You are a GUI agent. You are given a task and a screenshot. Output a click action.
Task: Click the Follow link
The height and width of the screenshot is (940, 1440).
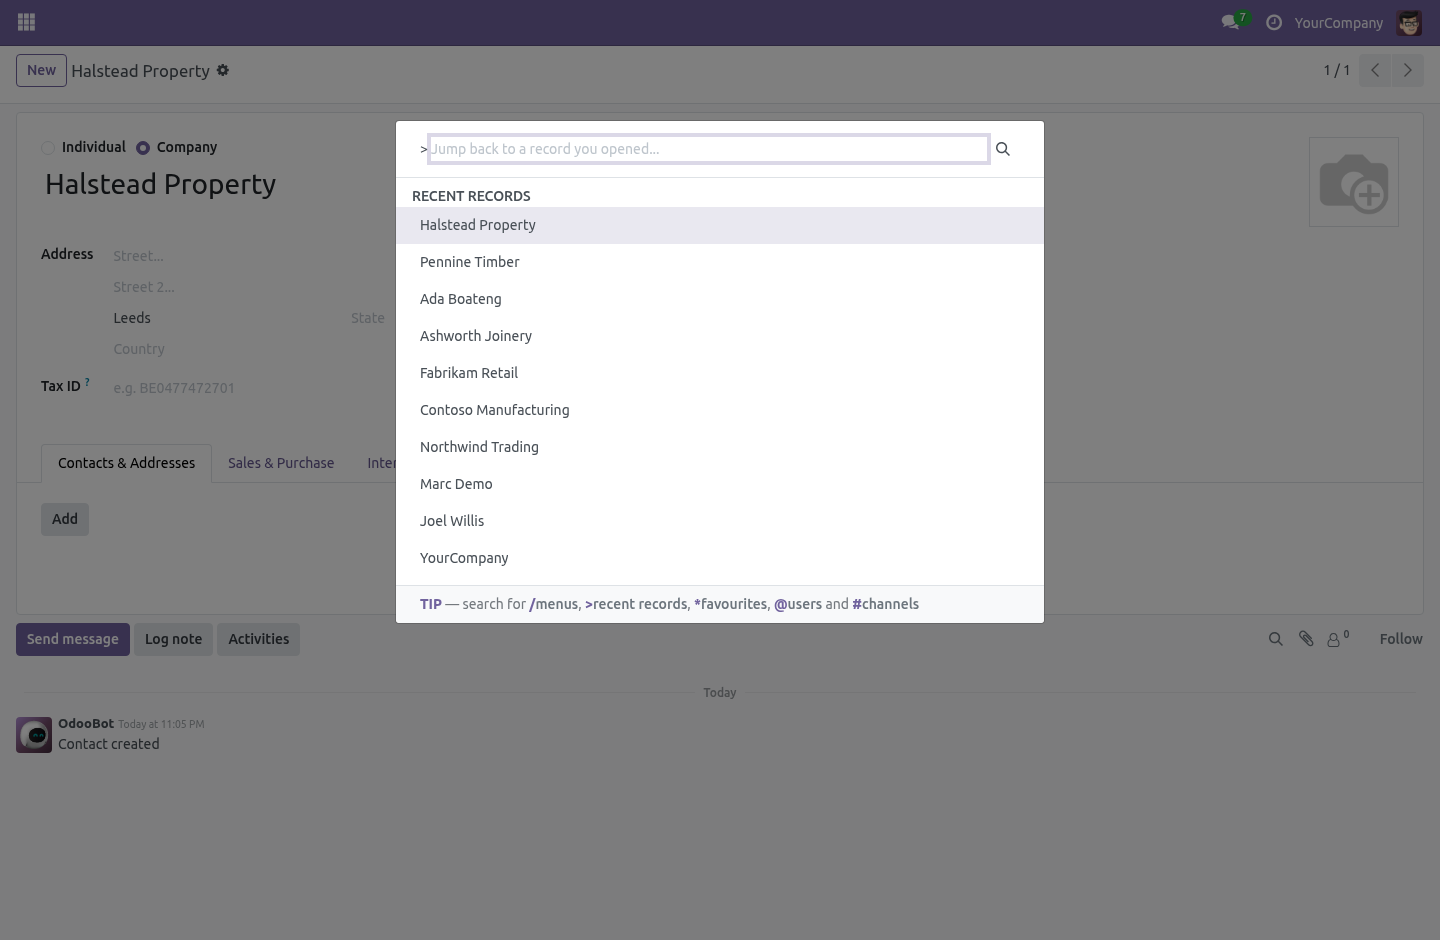pos(1401,639)
